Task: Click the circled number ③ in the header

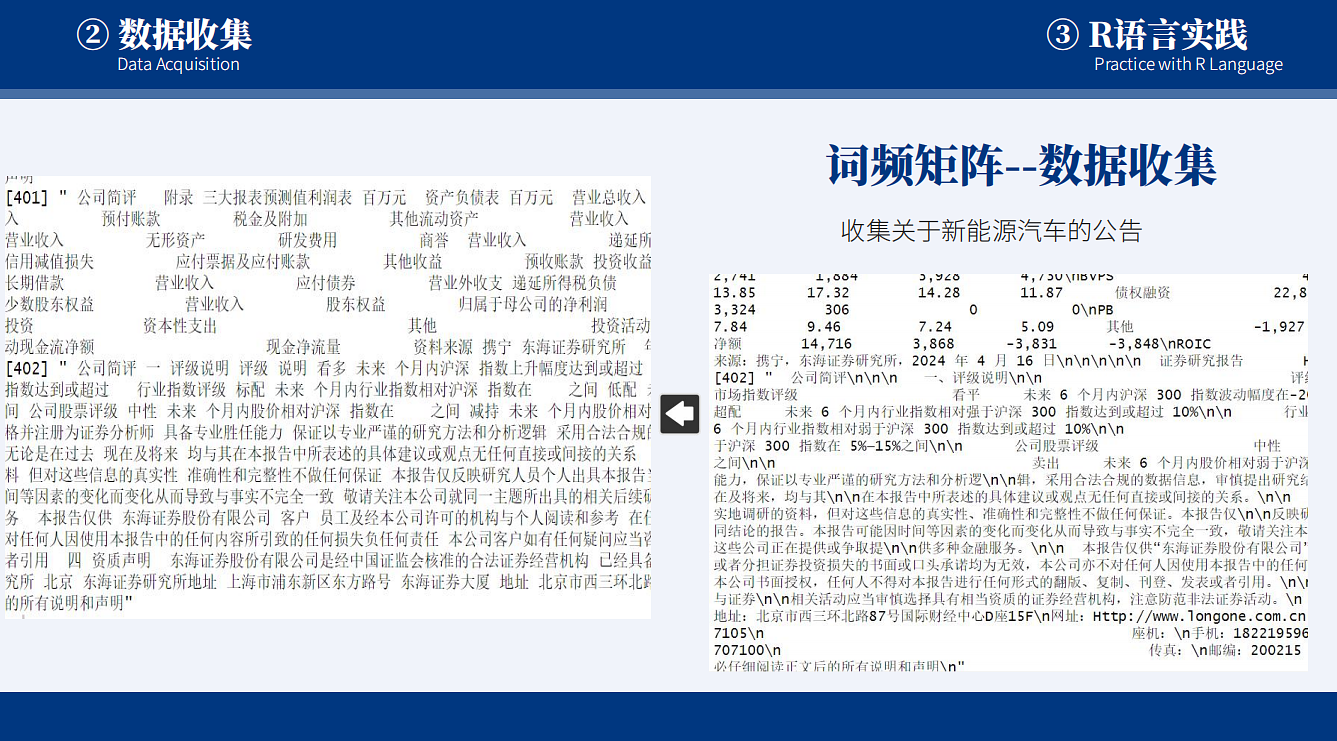Action: coord(1062,35)
